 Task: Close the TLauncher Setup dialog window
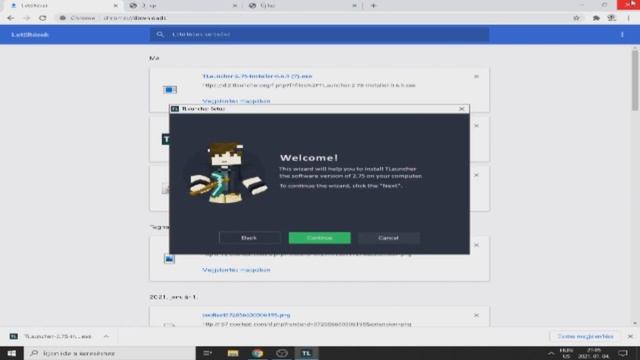click(462, 109)
